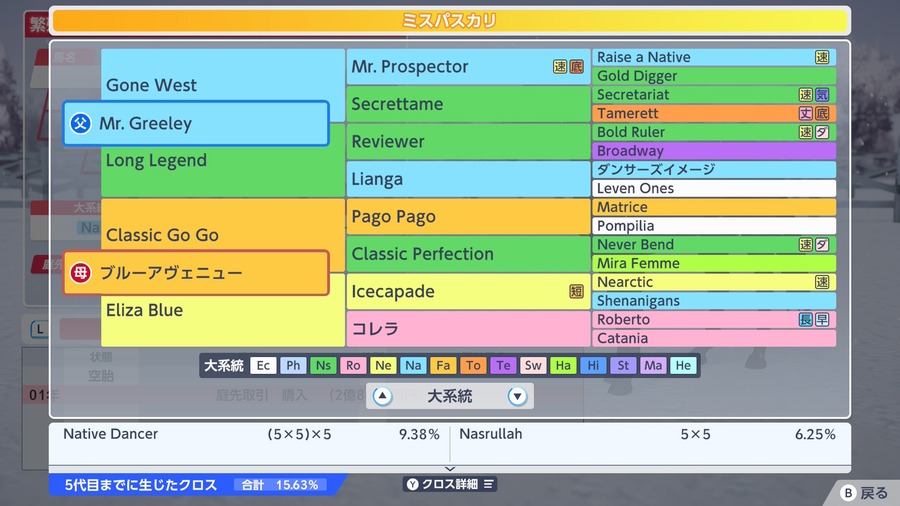900x506 pixels.
Task: Click the 気 icon on Secretariat row
Action: pyautogui.click(x=822, y=95)
